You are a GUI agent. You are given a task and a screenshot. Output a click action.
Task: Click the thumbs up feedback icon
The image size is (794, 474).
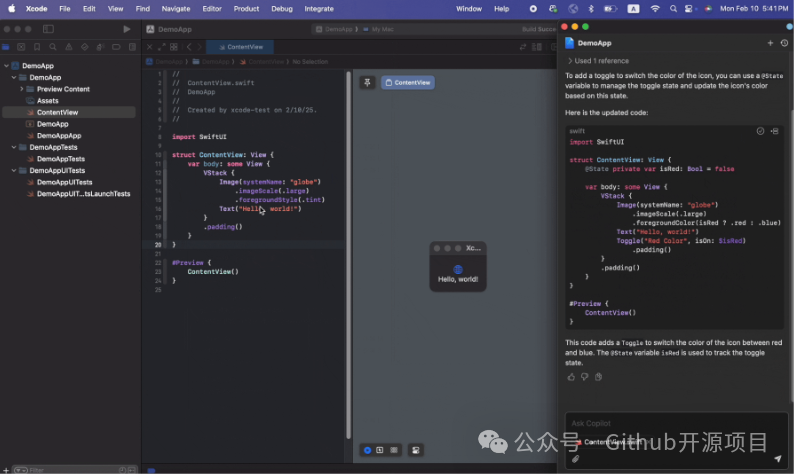(x=571, y=377)
